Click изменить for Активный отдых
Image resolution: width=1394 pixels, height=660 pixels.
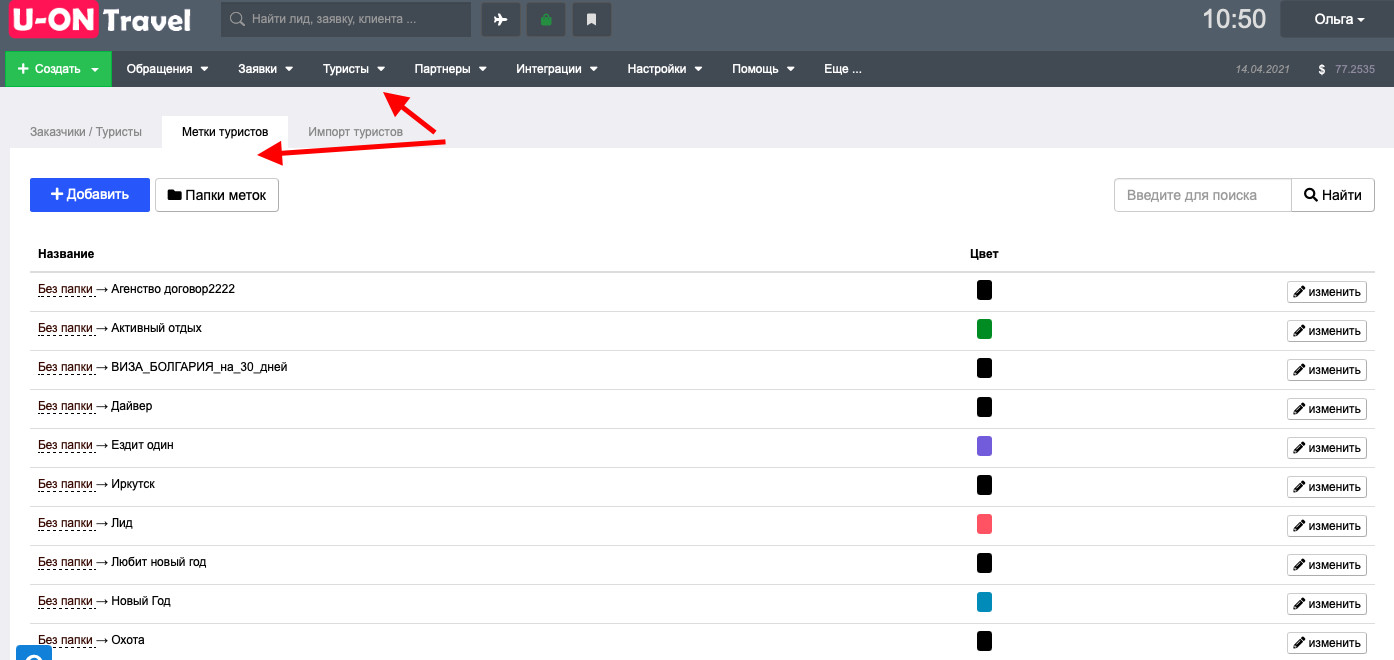[x=1327, y=331]
